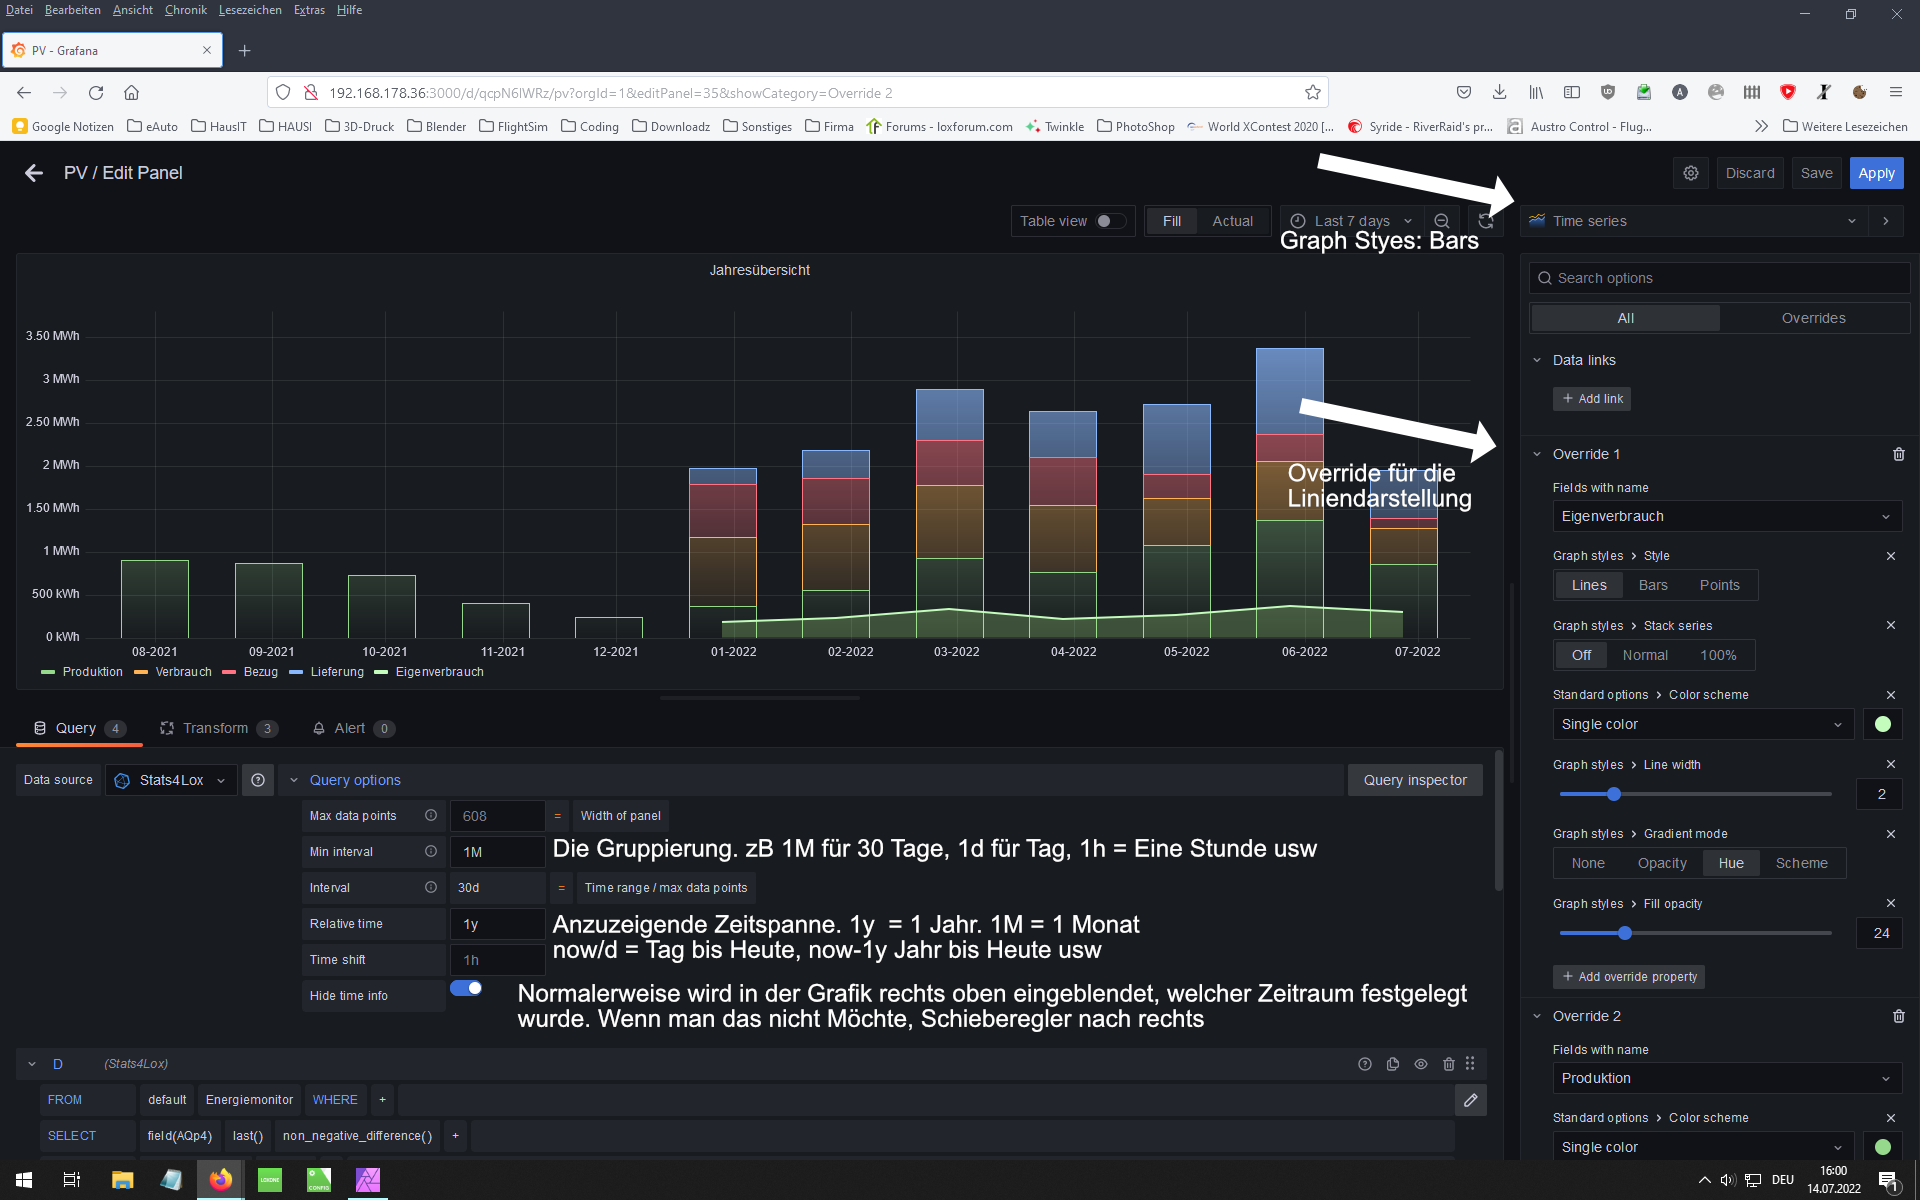Delete query D with the trash icon
This screenshot has height=1200, width=1920.
coord(1448,1064)
